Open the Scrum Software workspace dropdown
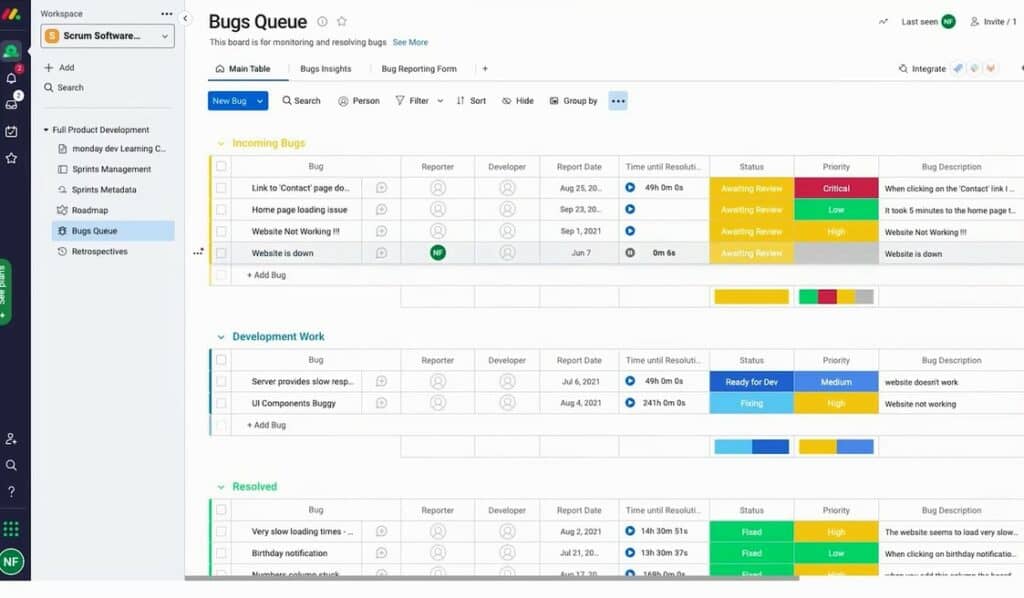 click(x=107, y=36)
